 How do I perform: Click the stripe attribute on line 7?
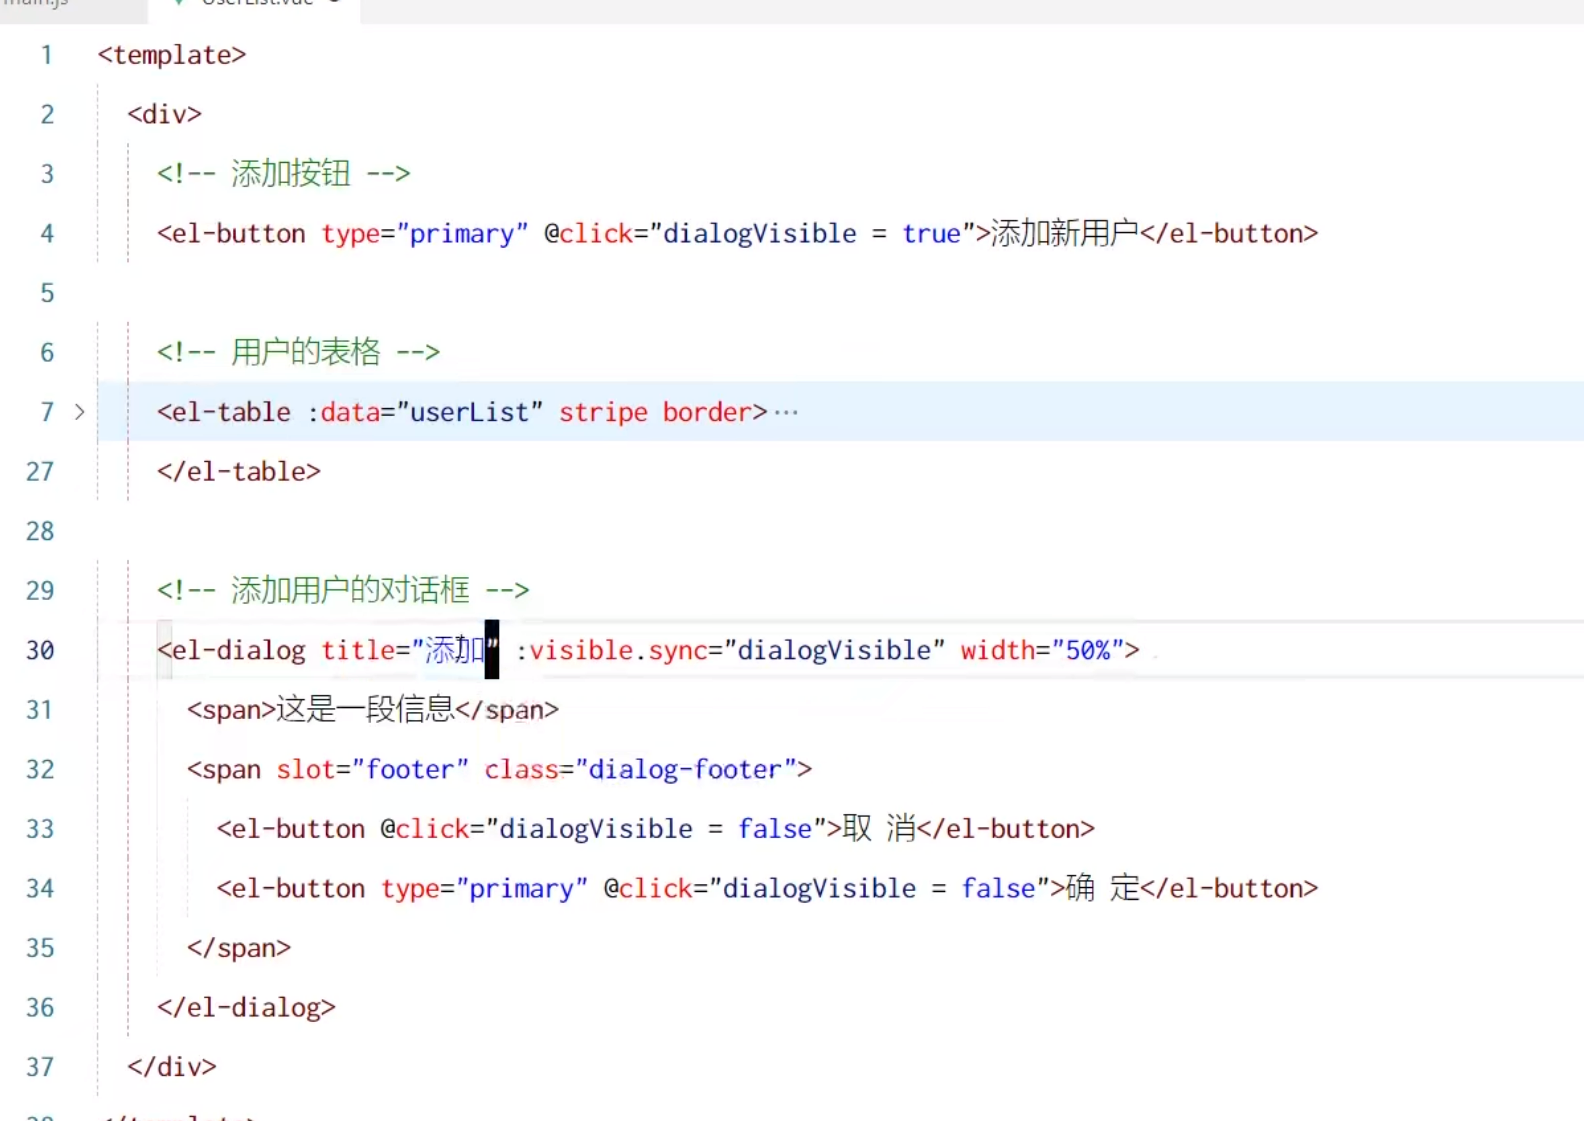(x=603, y=412)
